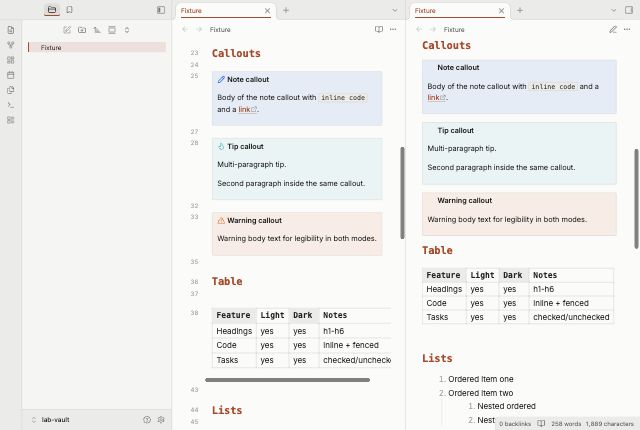Click the bottom ribbon plugin icon
640x430 pixels.
coord(11,120)
